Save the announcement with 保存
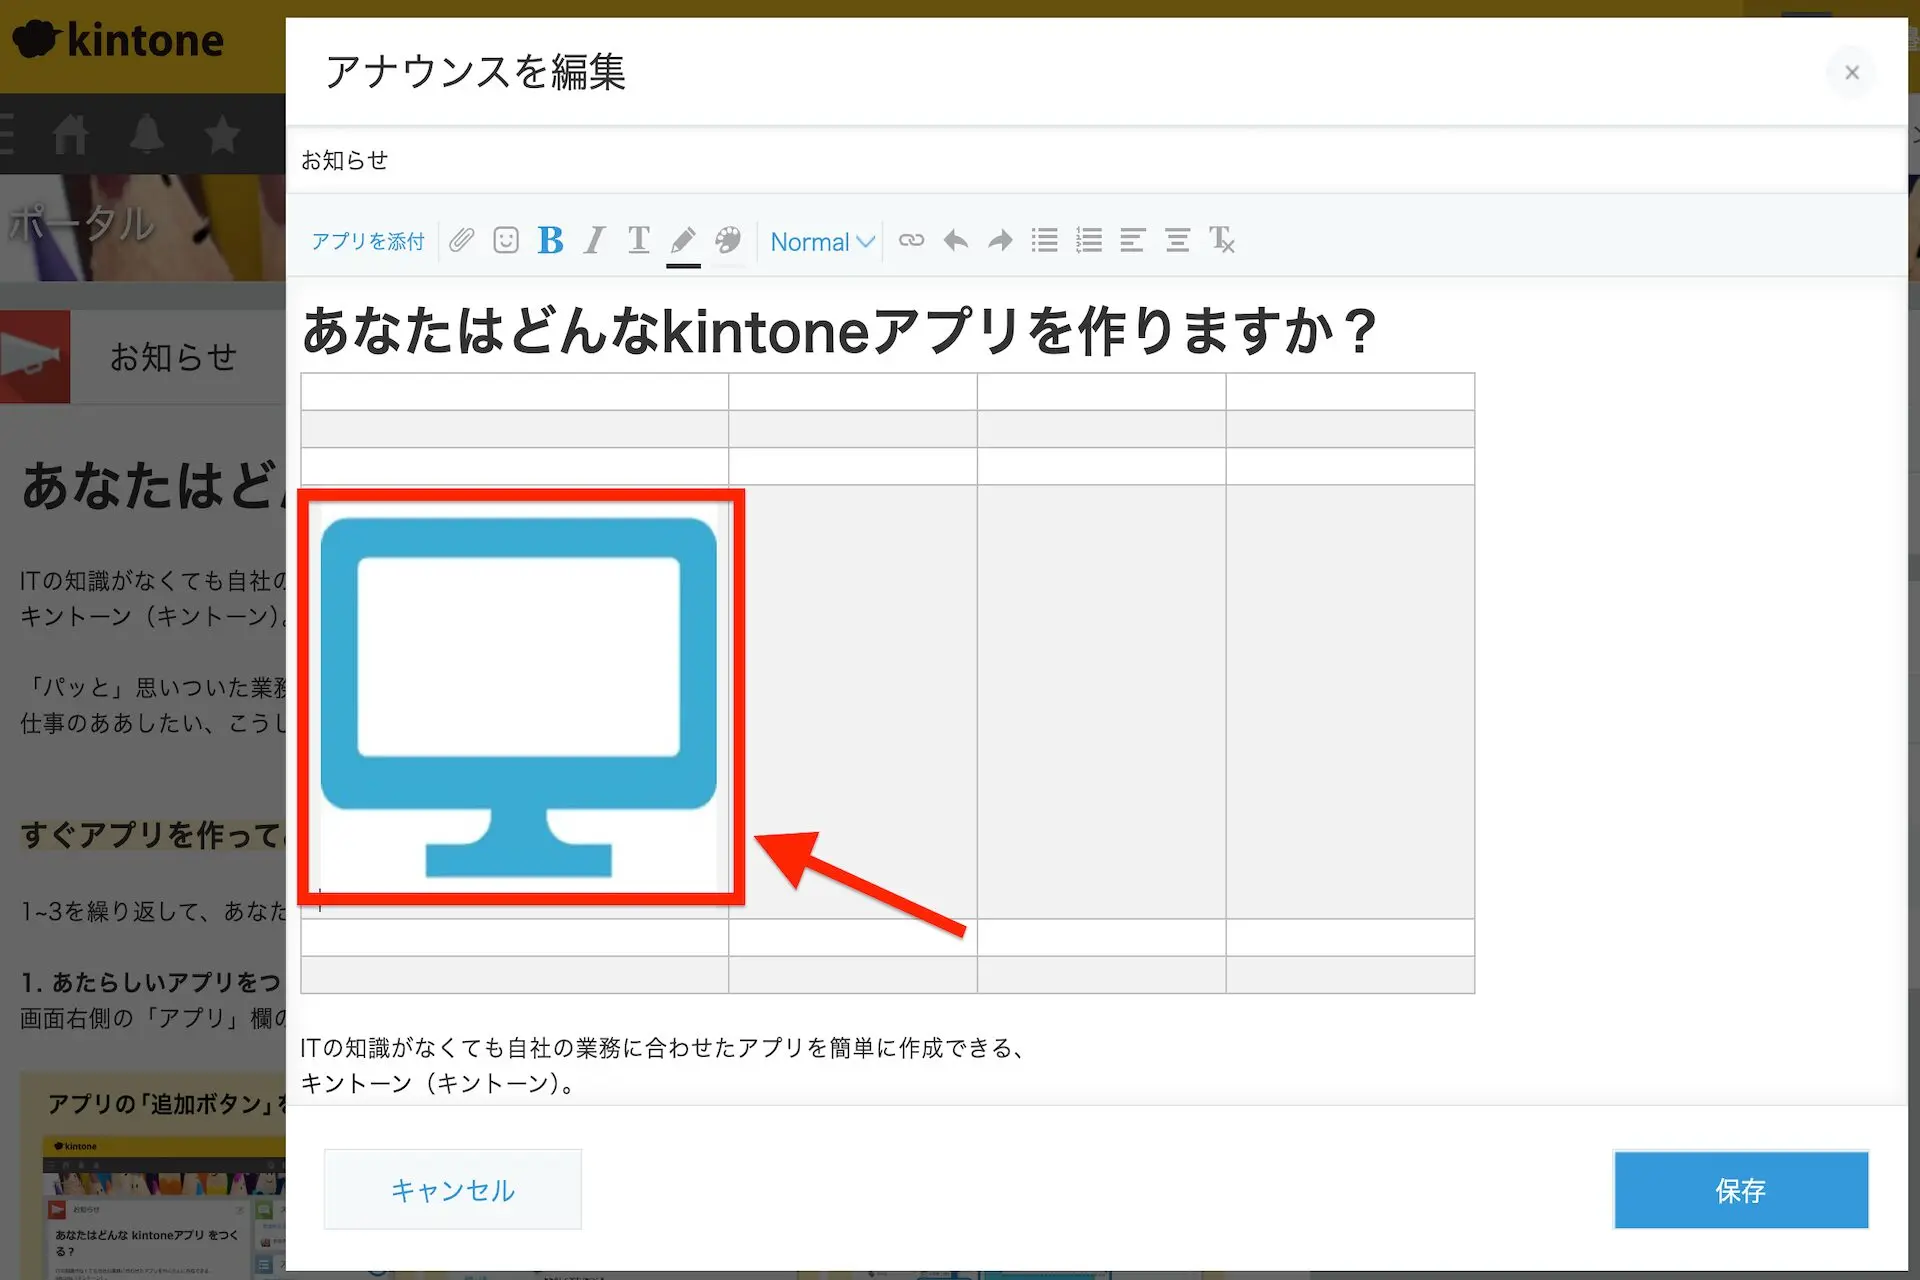Screen dimensions: 1920x1280 click(x=1741, y=1190)
